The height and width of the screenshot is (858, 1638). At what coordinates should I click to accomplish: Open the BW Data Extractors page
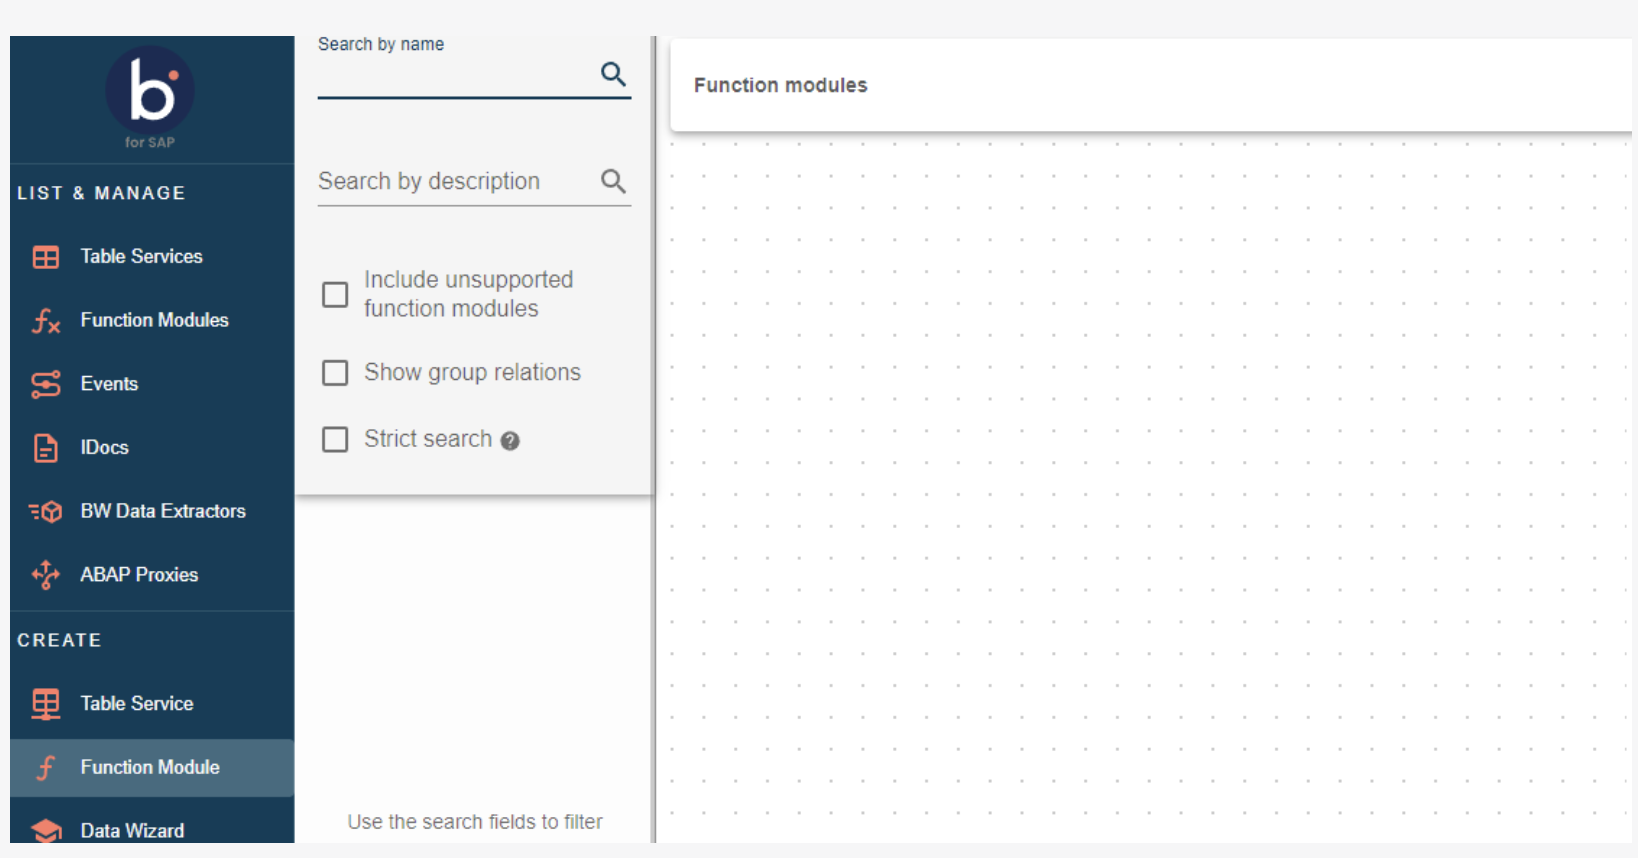[x=163, y=511]
